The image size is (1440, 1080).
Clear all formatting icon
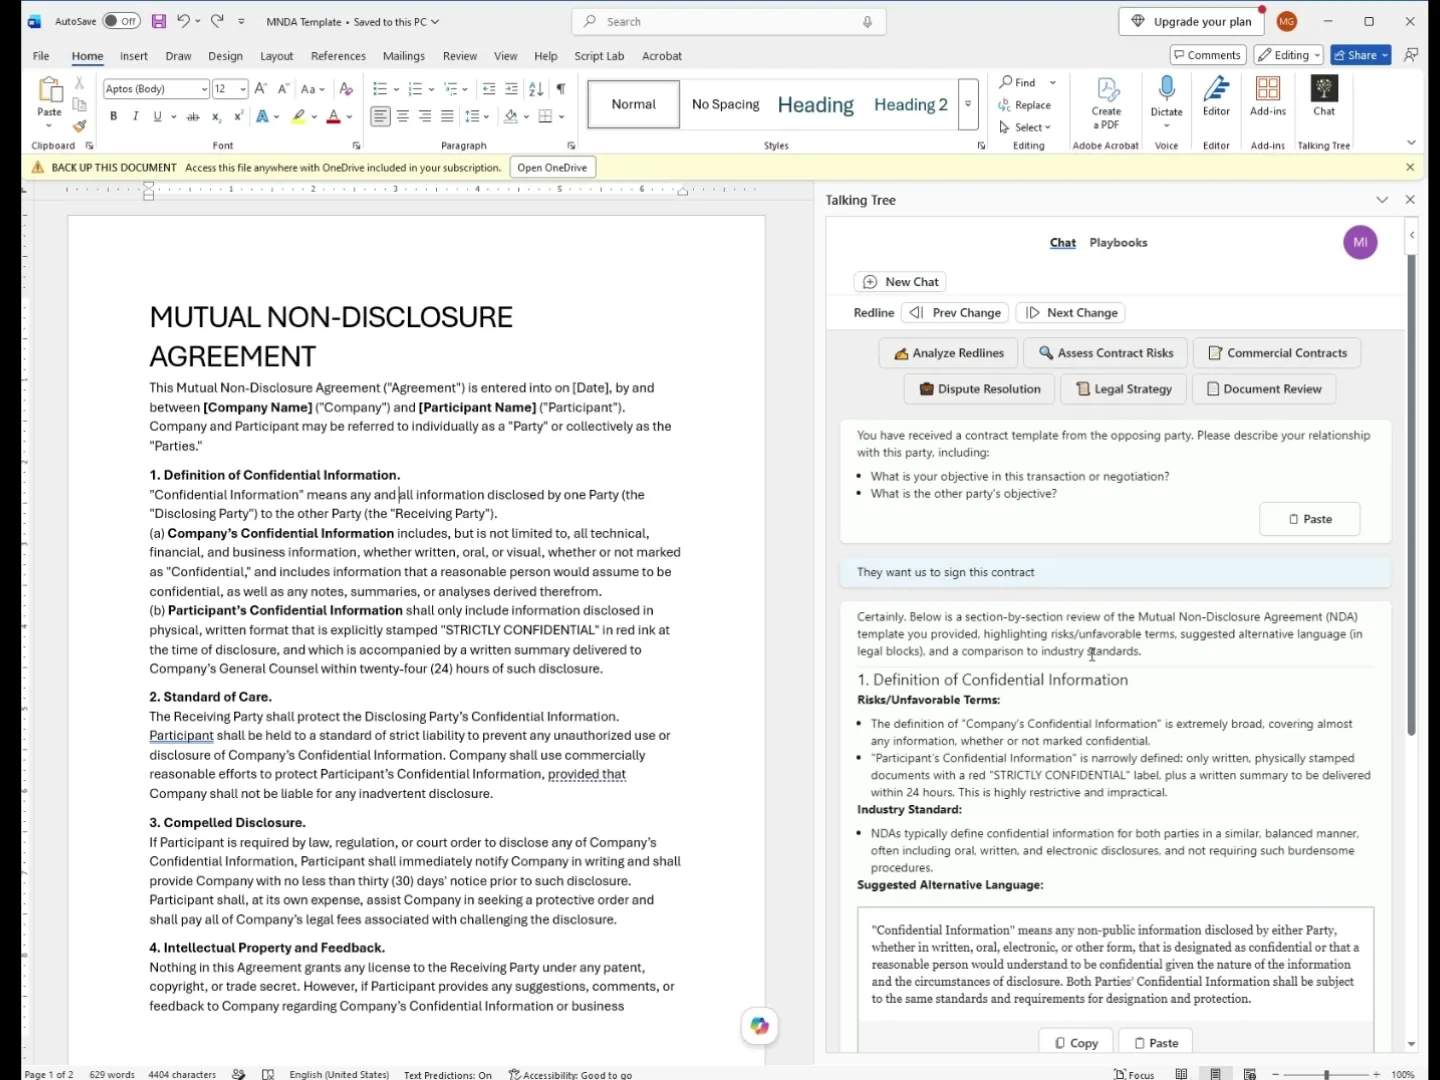pos(346,89)
